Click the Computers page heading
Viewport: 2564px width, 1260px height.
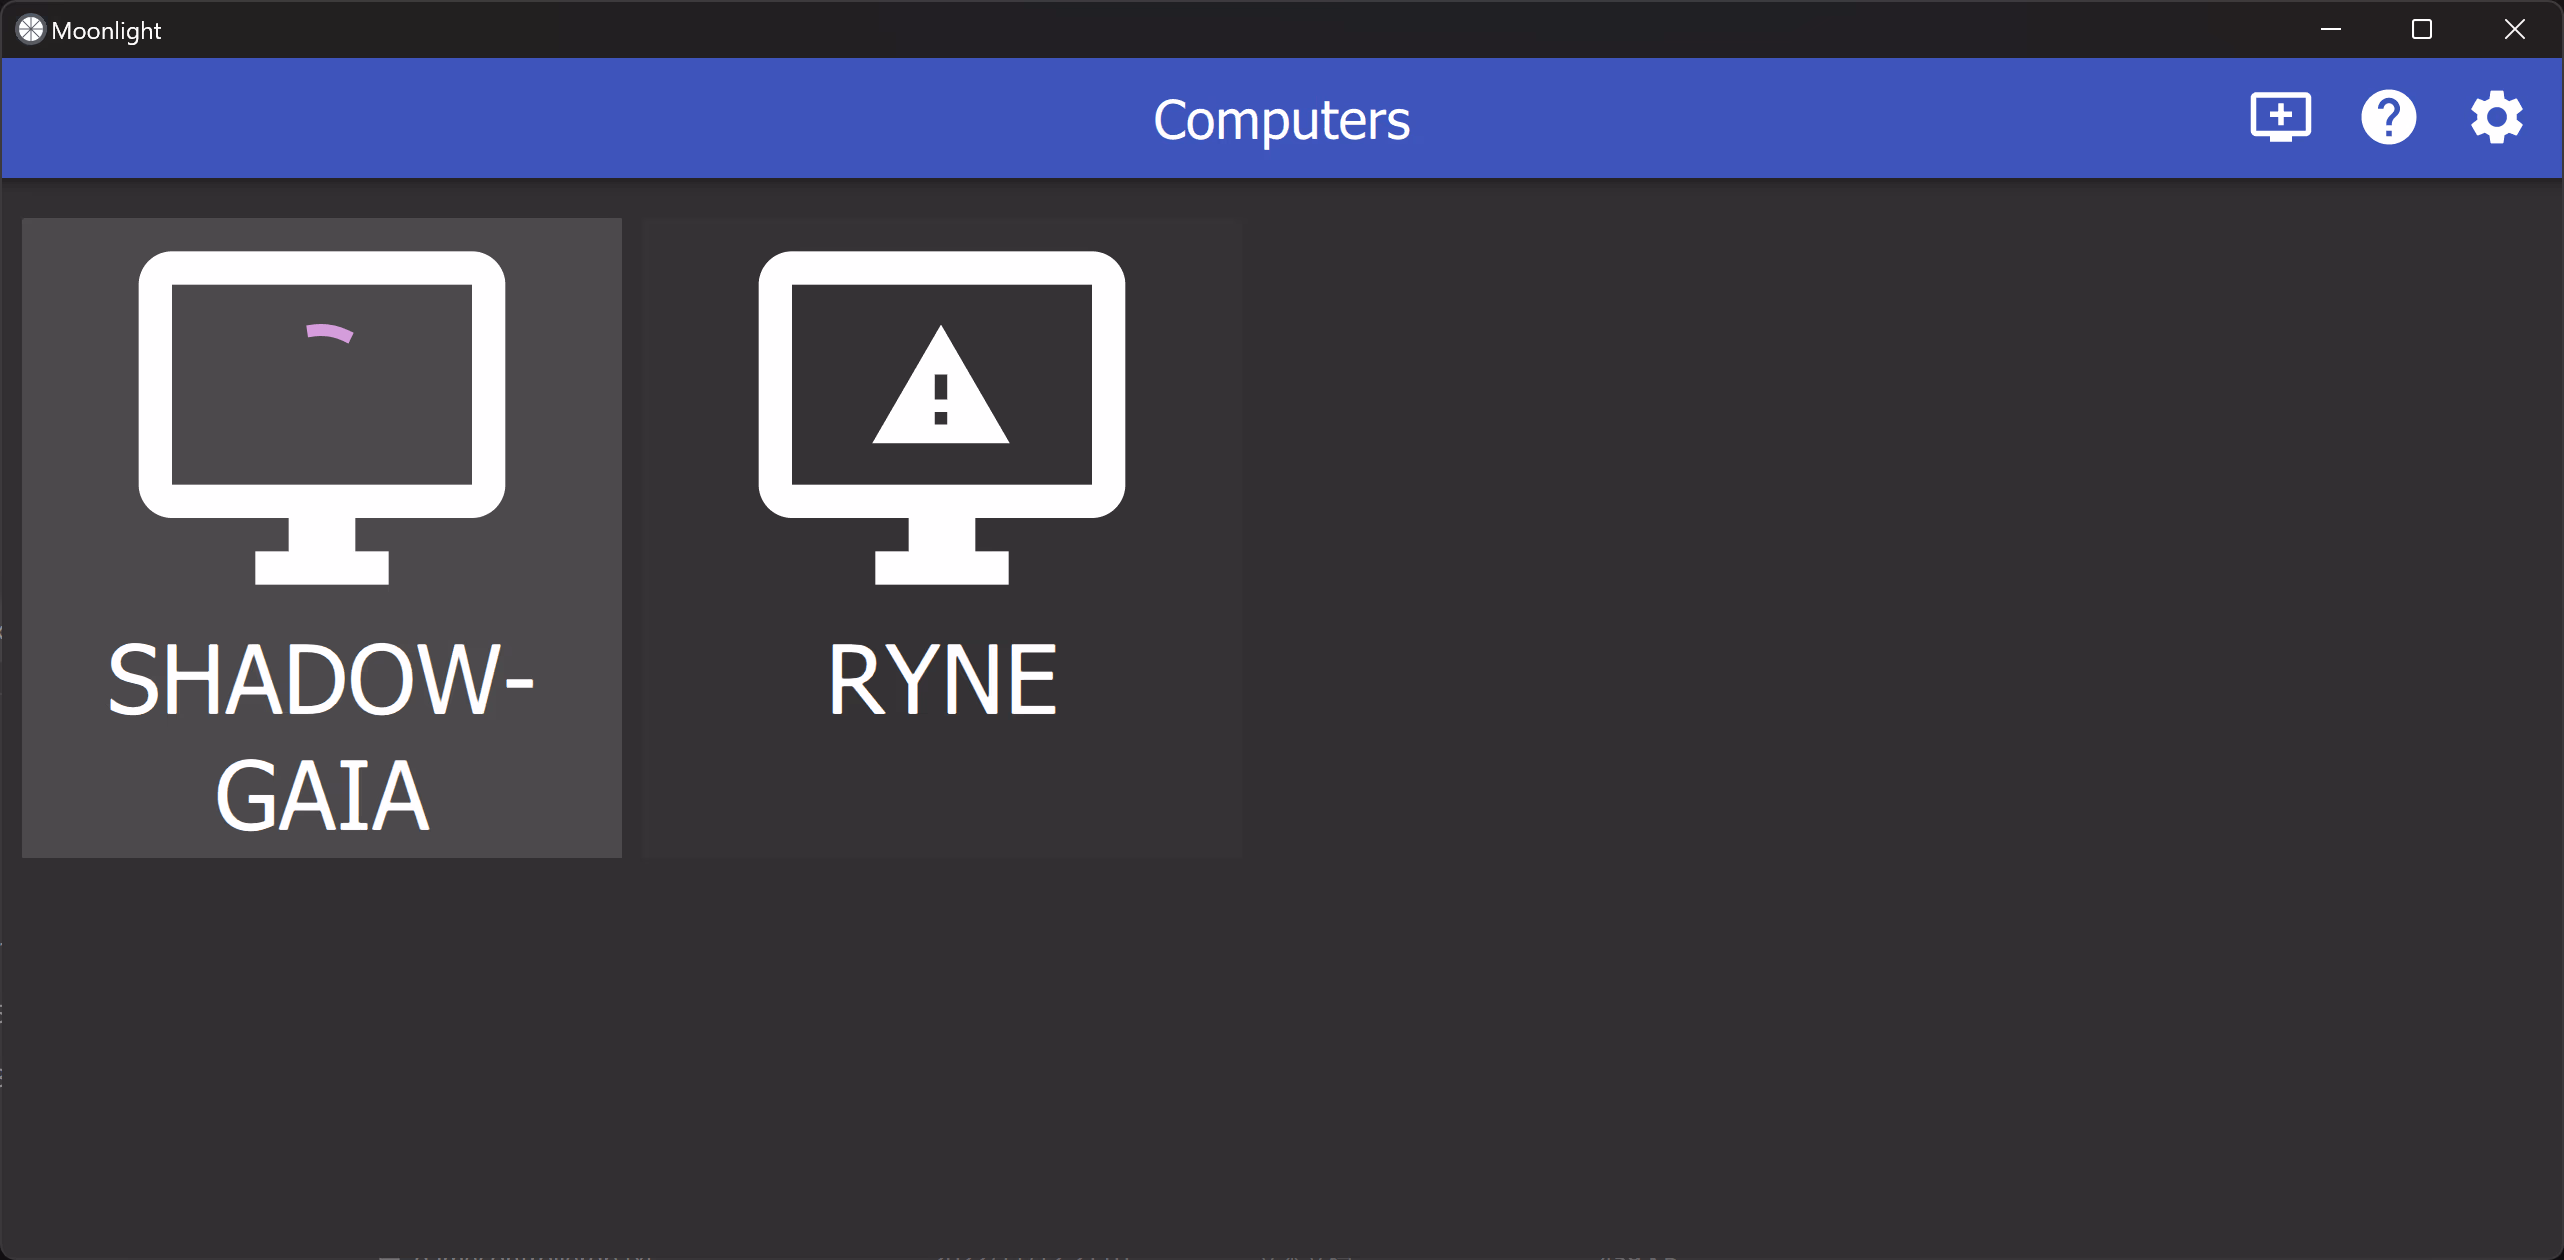[1281, 120]
